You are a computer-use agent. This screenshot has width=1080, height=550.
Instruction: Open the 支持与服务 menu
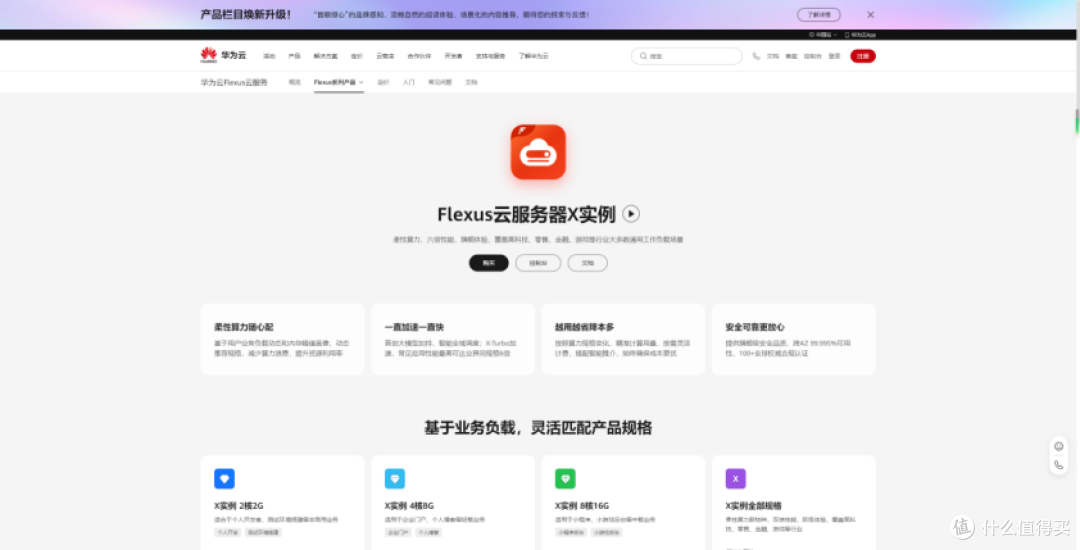tap(490, 56)
